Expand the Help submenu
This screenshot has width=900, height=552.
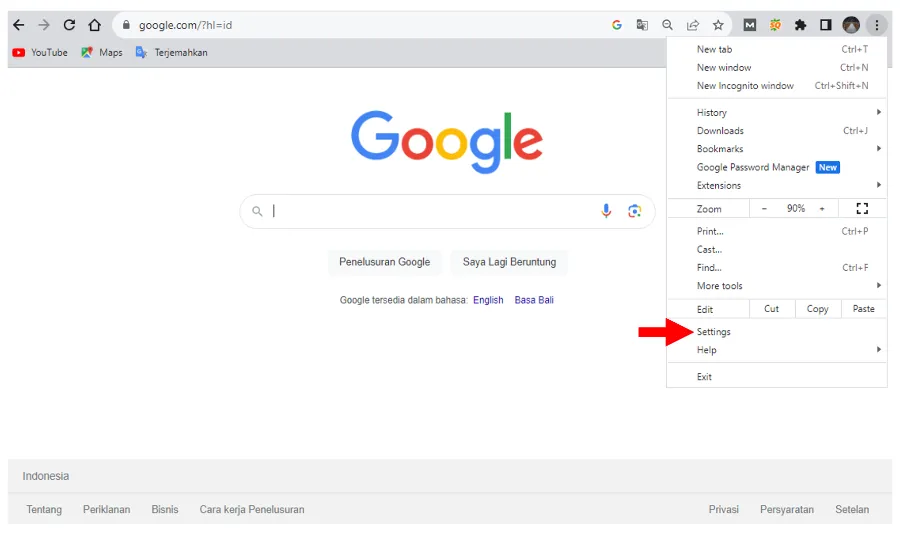click(x=777, y=350)
